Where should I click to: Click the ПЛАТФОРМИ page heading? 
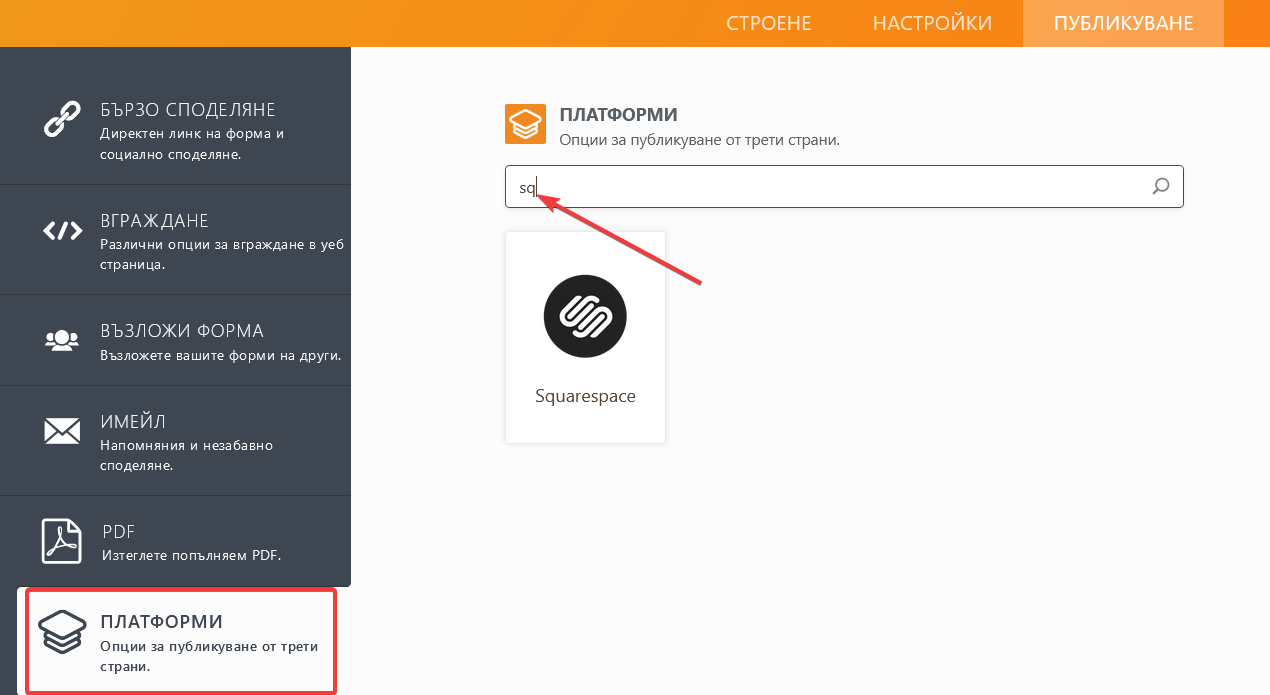click(619, 115)
